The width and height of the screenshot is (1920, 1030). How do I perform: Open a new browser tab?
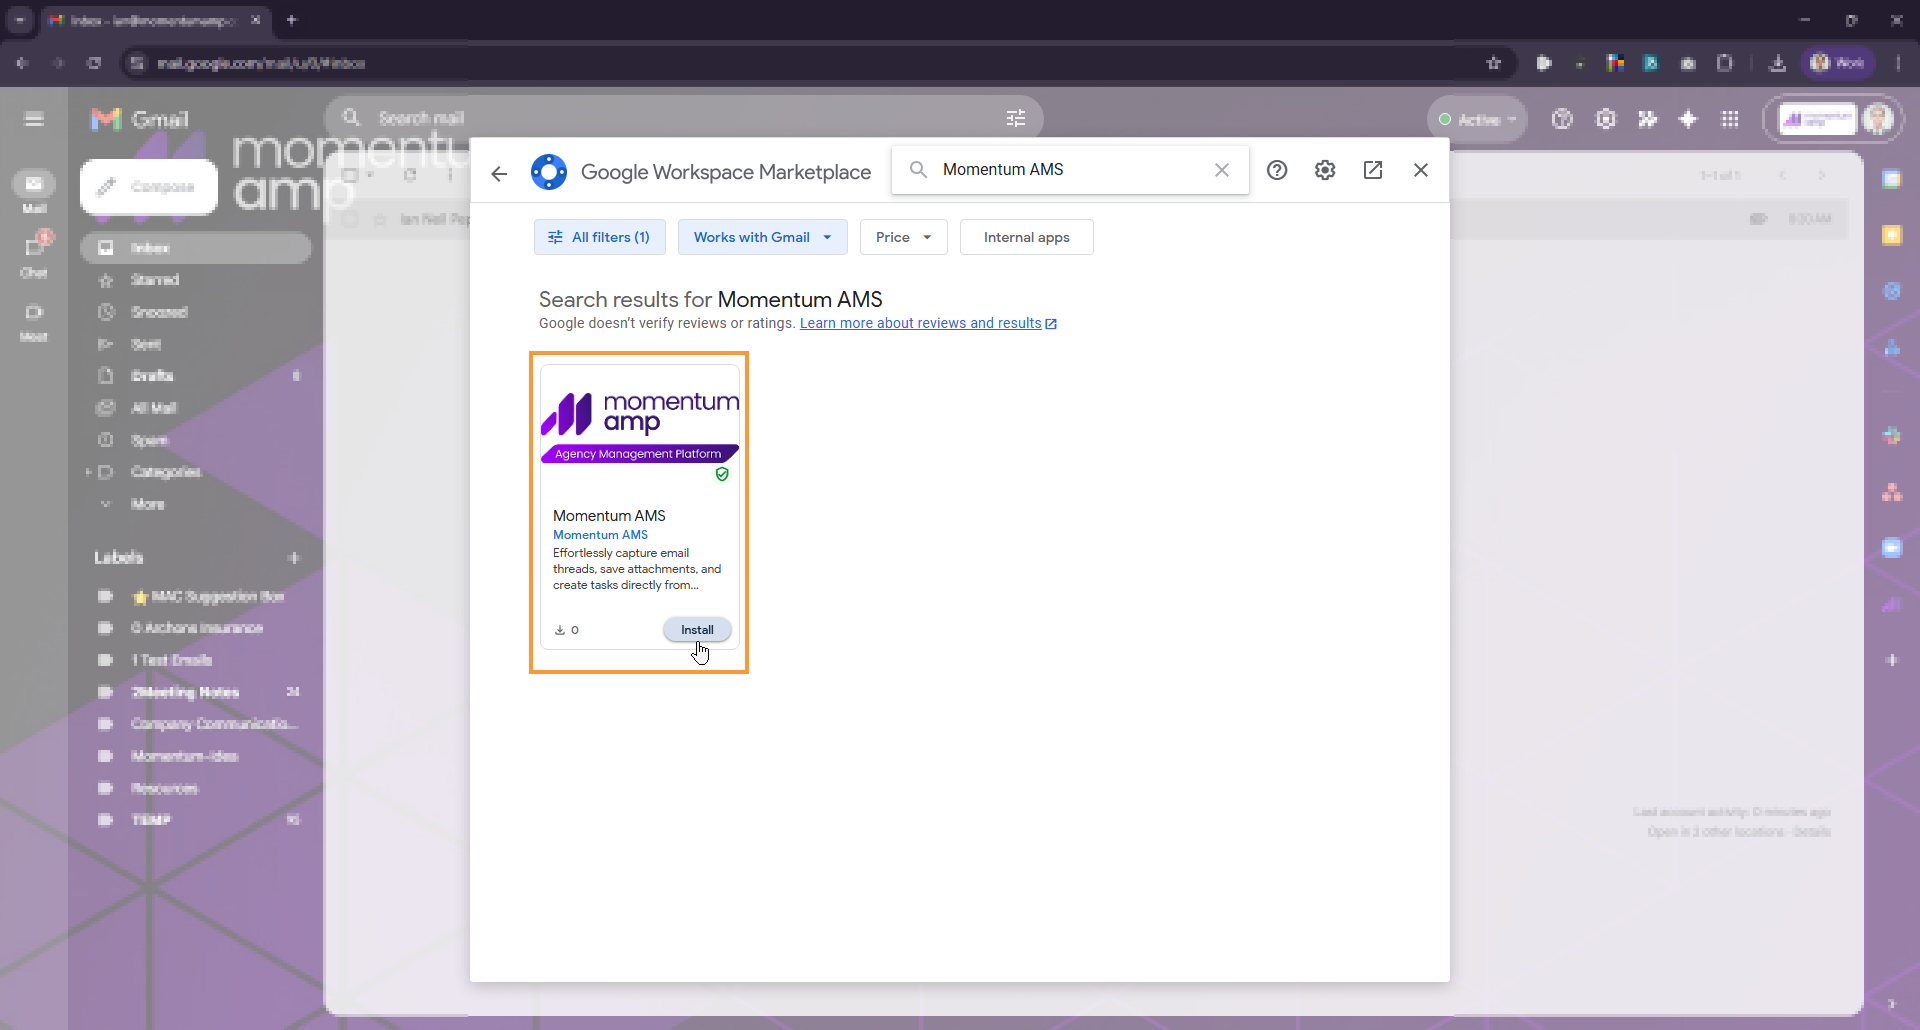[292, 20]
